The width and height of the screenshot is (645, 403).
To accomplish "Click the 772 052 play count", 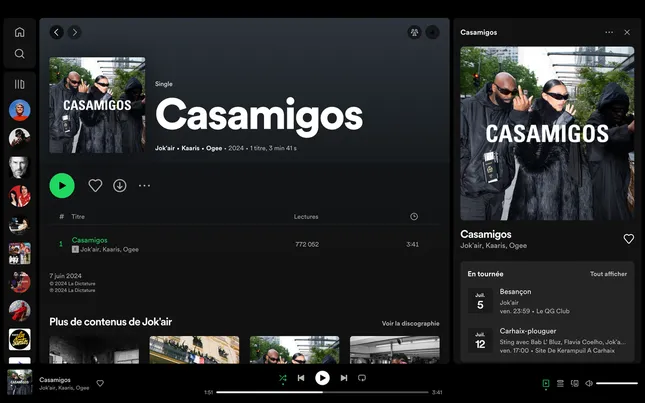I will pos(307,244).
